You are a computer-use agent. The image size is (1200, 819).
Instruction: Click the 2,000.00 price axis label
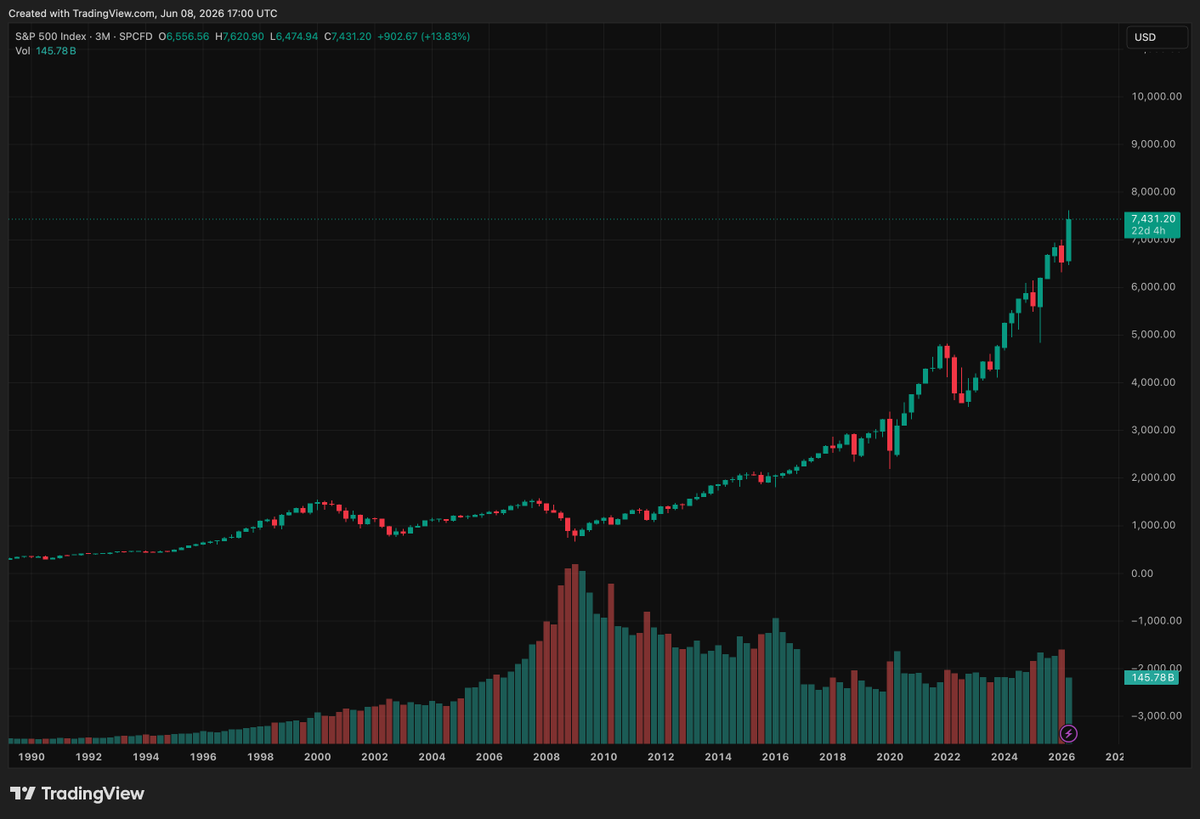pyautogui.click(x=1155, y=478)
